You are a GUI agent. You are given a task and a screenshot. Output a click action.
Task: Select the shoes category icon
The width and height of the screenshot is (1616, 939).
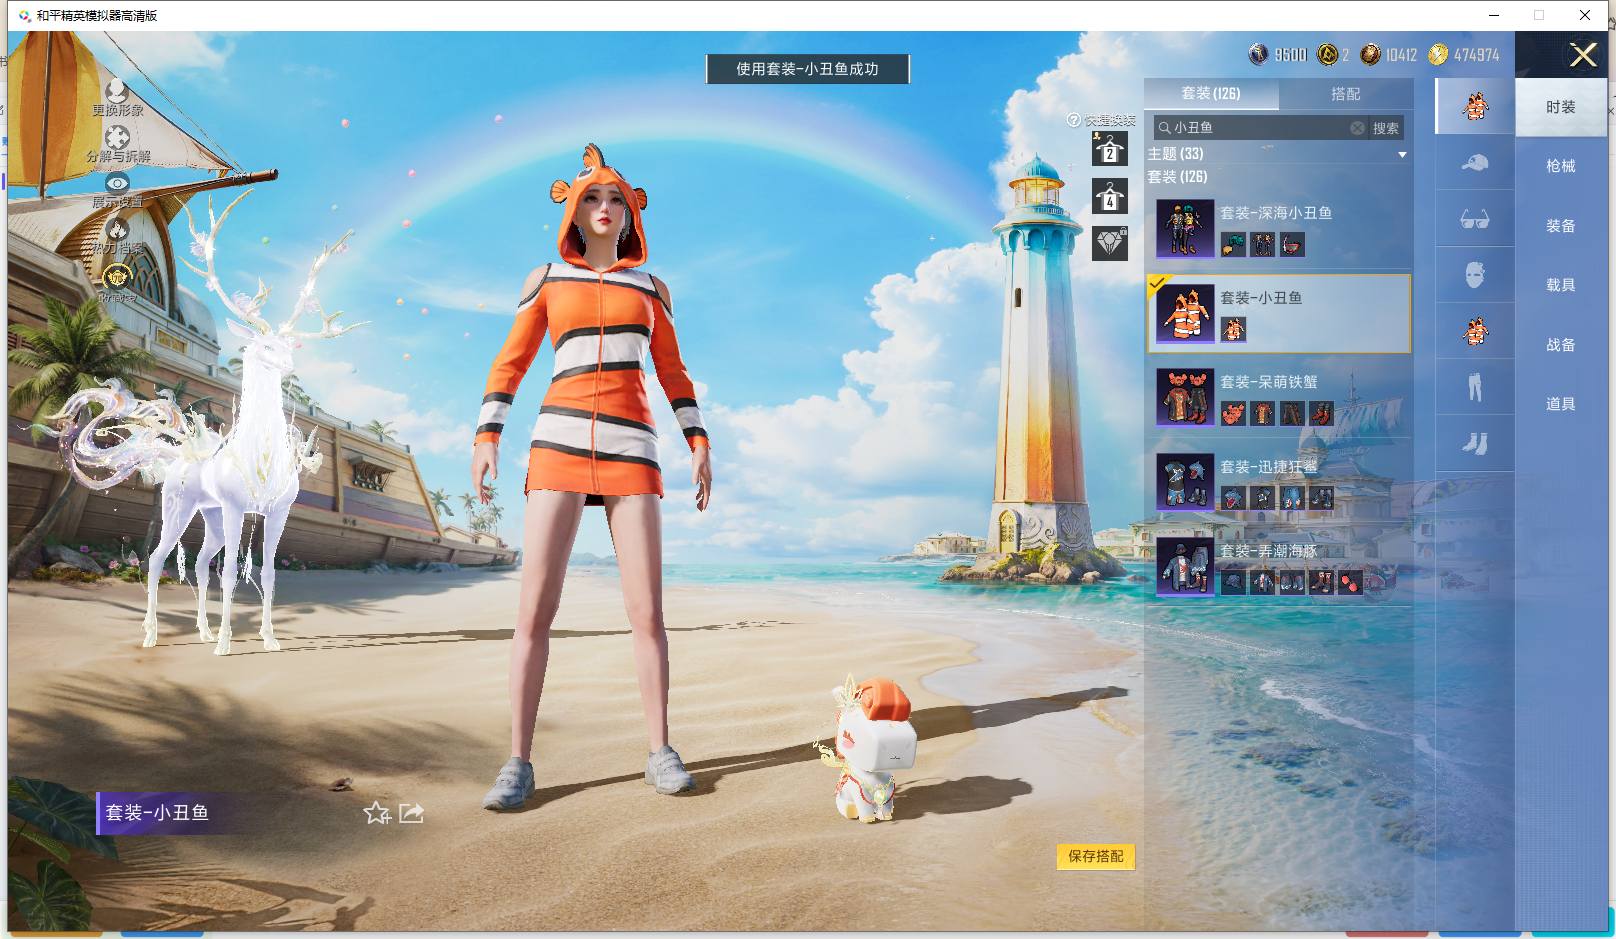pos(1475,443)
